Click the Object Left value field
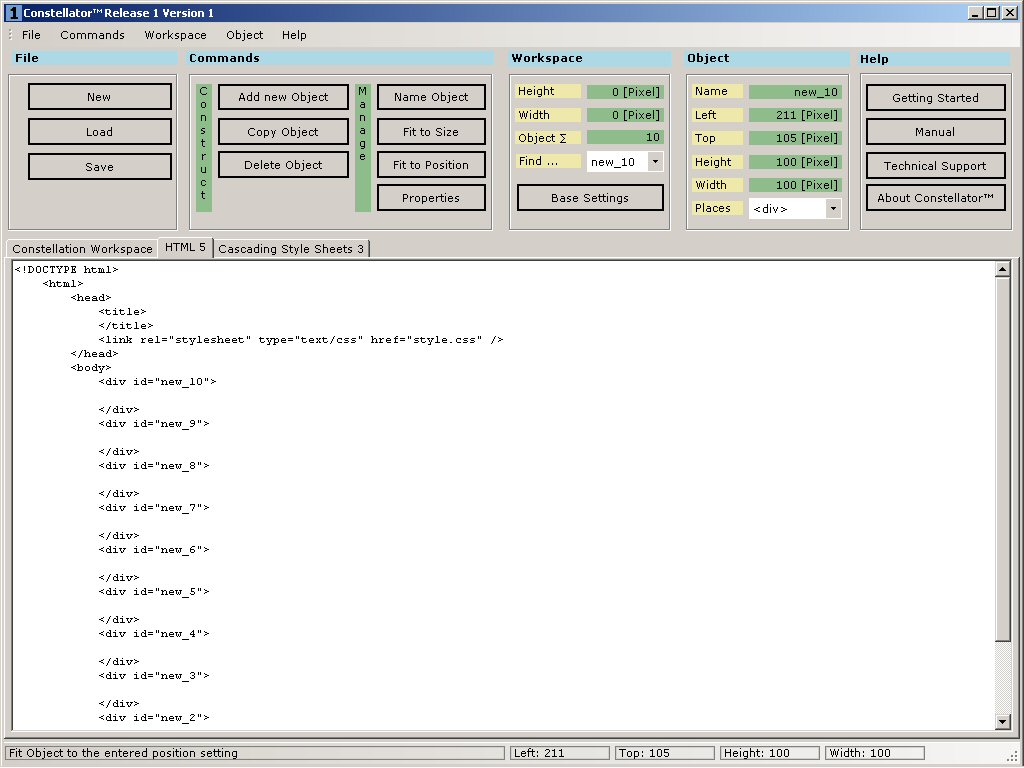This screenshot has height=768, width=1024. tap(795, 115)
